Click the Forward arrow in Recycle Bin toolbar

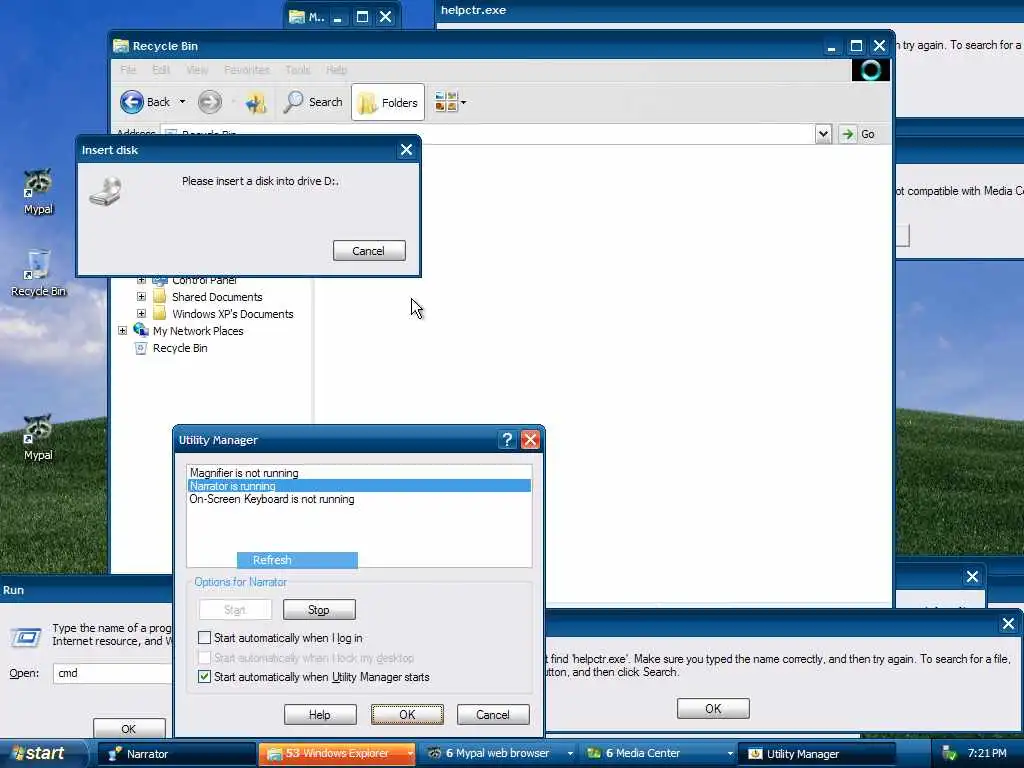210,102
